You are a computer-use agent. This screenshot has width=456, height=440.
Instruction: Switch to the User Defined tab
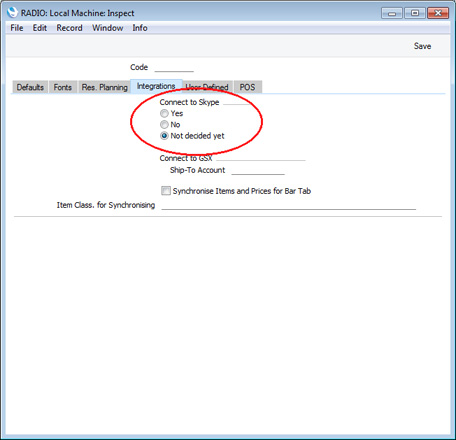(x=207, y=87)
